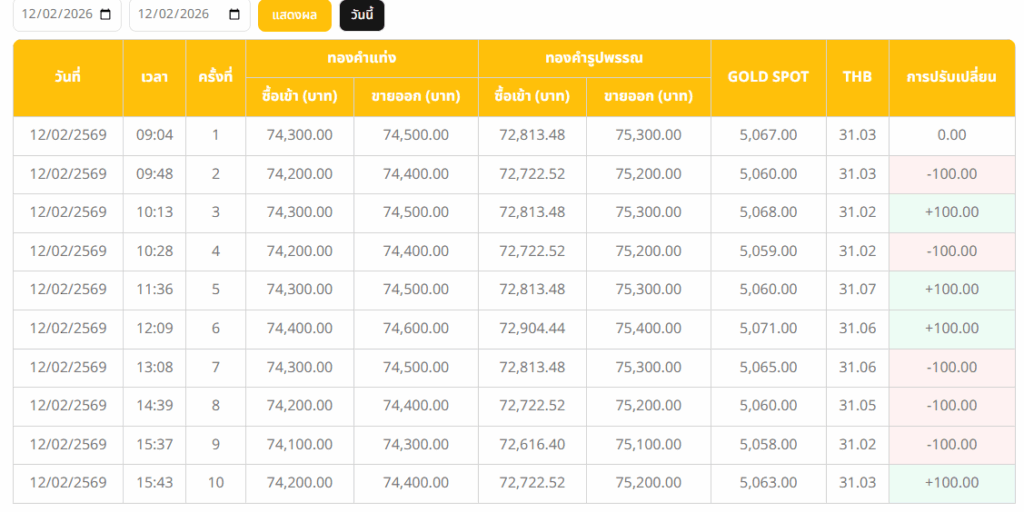Viewport: 1024px width, 512px height.
Task: Click bar gold sell price 74,600.00
Action: (416, 328)
